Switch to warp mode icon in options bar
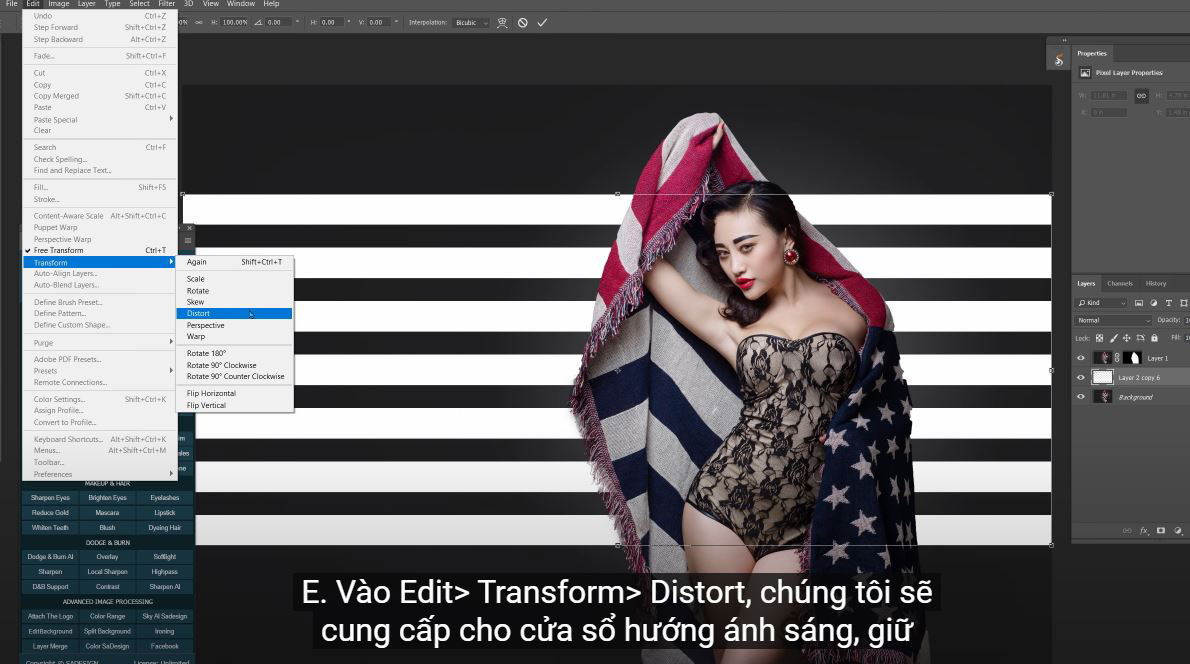Viewport: 1190px width, 664px height. coord(502,23)
